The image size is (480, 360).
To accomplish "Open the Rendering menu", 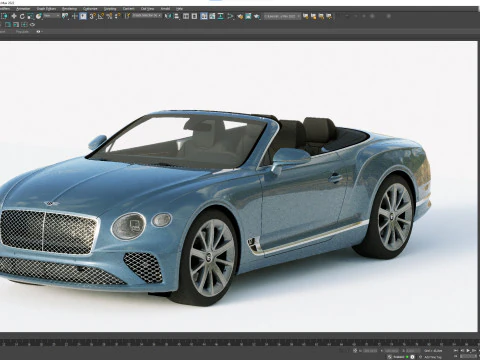I will point(69,9).
